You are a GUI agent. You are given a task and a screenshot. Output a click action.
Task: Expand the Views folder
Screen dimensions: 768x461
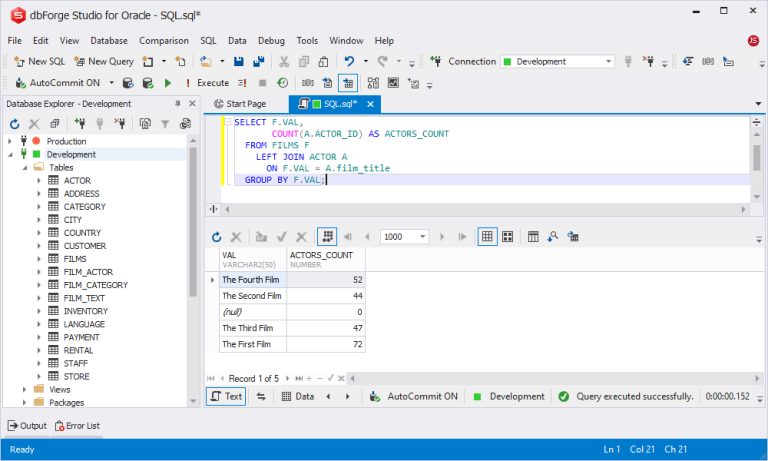24,389
